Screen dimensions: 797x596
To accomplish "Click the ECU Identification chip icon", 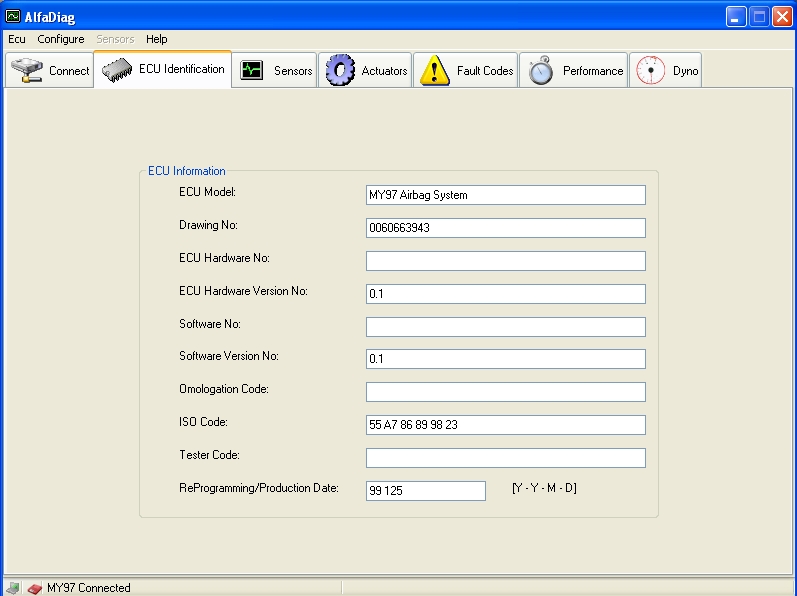I will [x=117, y=70].
